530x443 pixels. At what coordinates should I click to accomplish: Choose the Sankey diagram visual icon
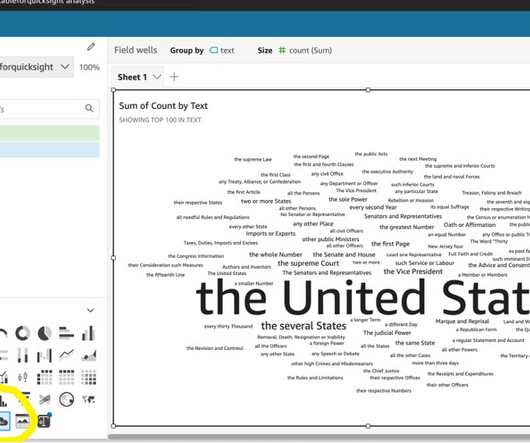tap(45, 399)
